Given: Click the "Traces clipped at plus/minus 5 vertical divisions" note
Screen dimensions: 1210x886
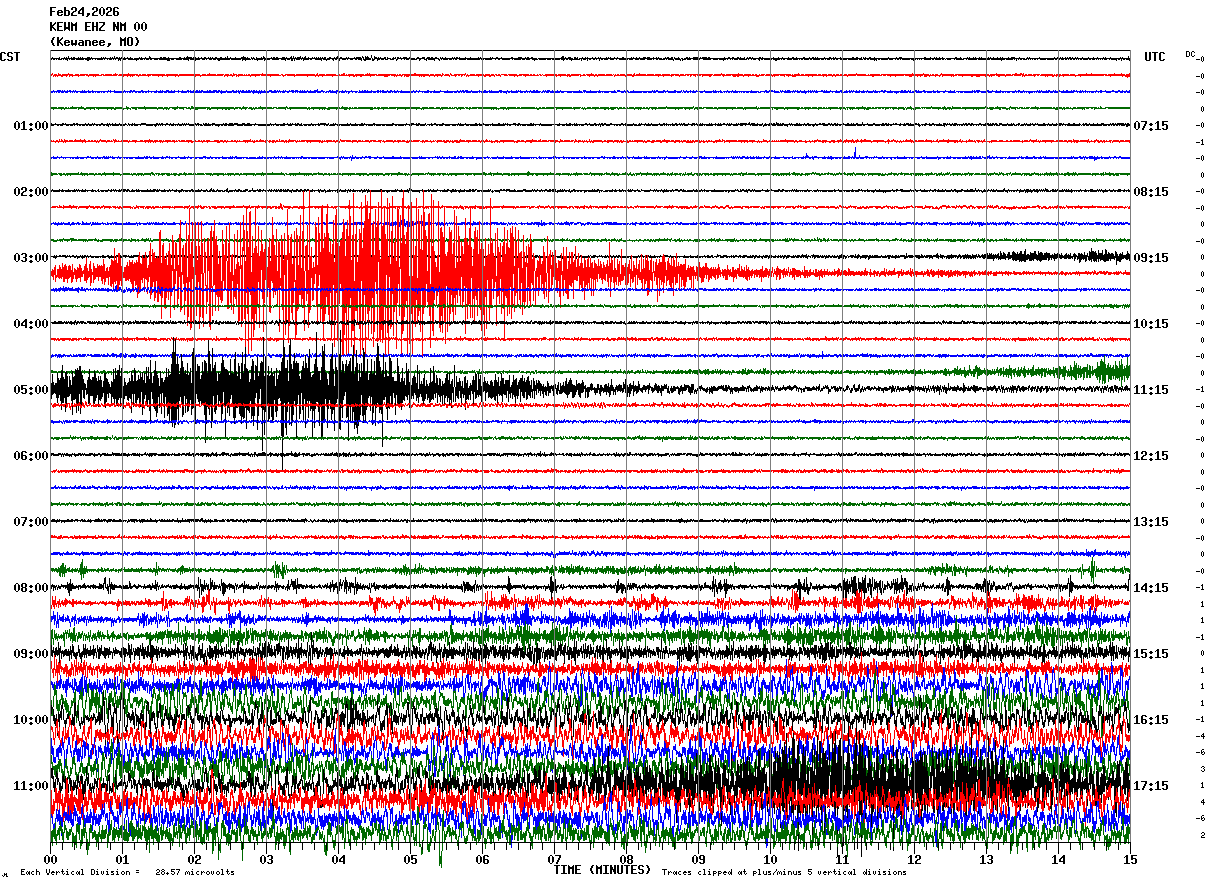Looking at the screenshot, I should 784,873.
